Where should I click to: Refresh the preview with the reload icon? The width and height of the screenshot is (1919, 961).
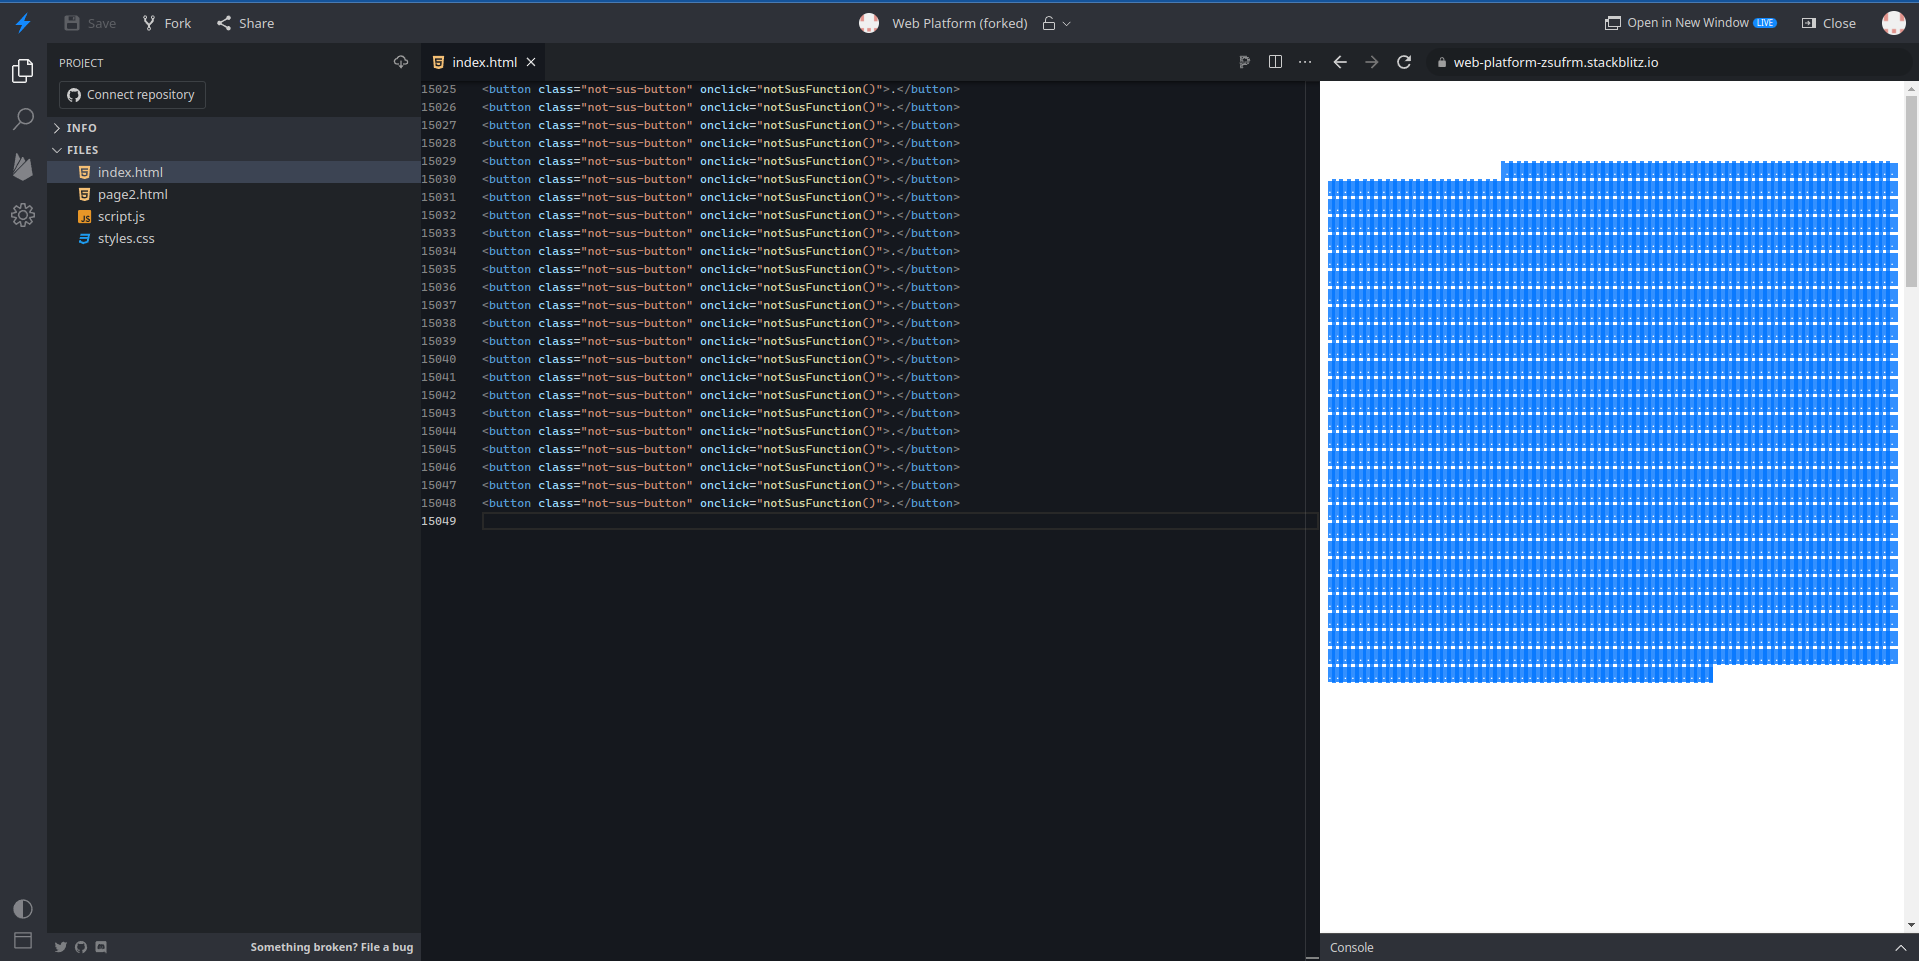pos(1404,61)
